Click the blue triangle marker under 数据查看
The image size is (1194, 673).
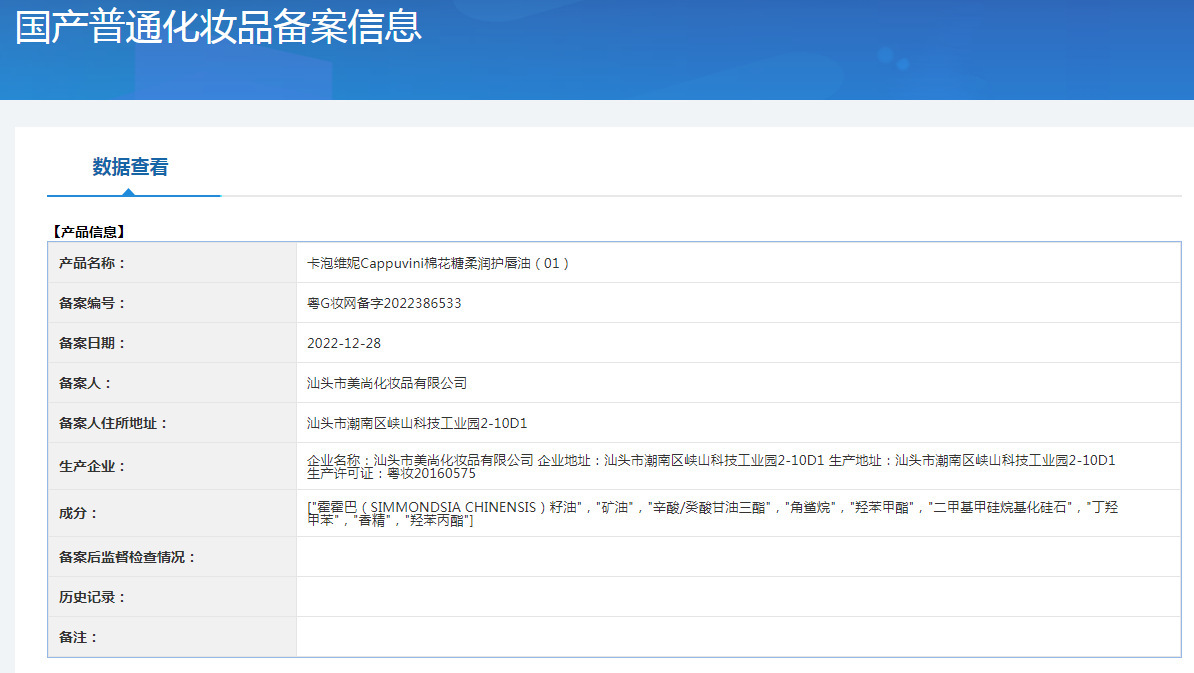coord(129,192)
